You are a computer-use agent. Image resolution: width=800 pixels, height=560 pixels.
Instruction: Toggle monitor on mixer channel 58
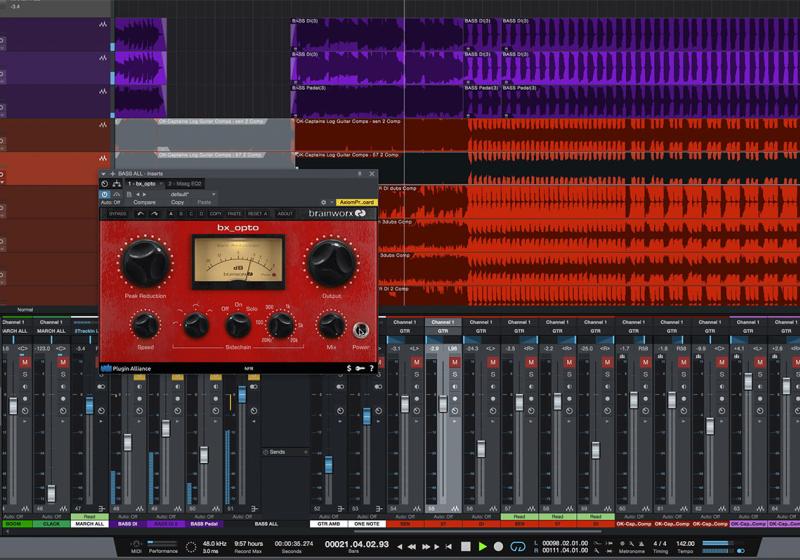coord(569,387)
